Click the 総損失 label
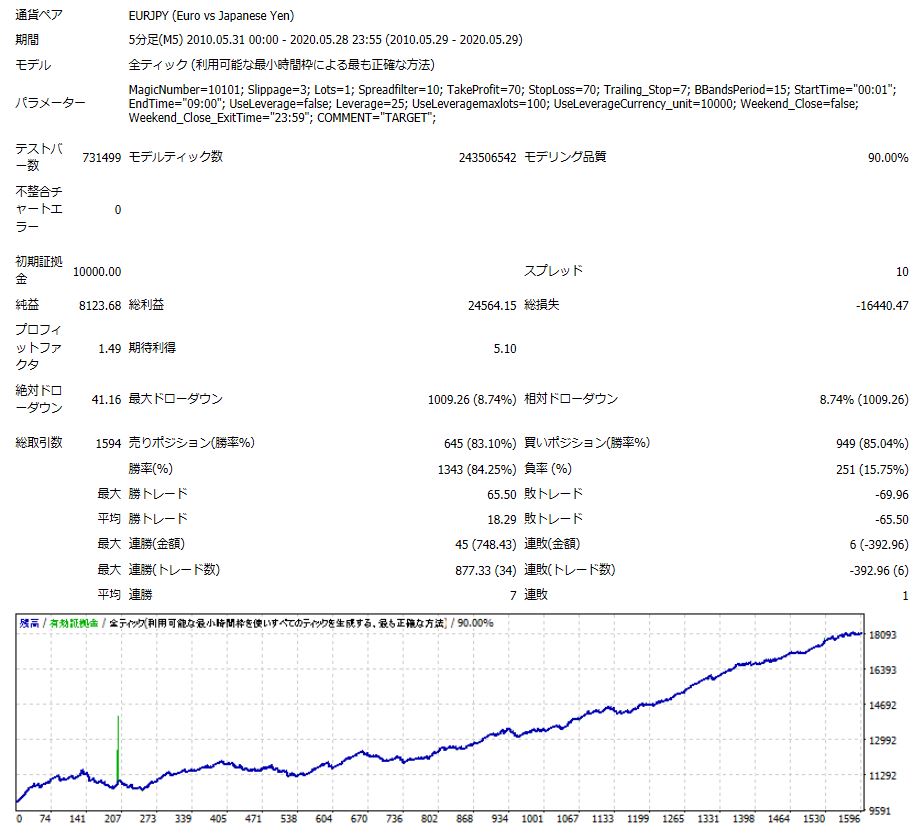The width and height of the screenshot is (922, 835). pos(542,305)
